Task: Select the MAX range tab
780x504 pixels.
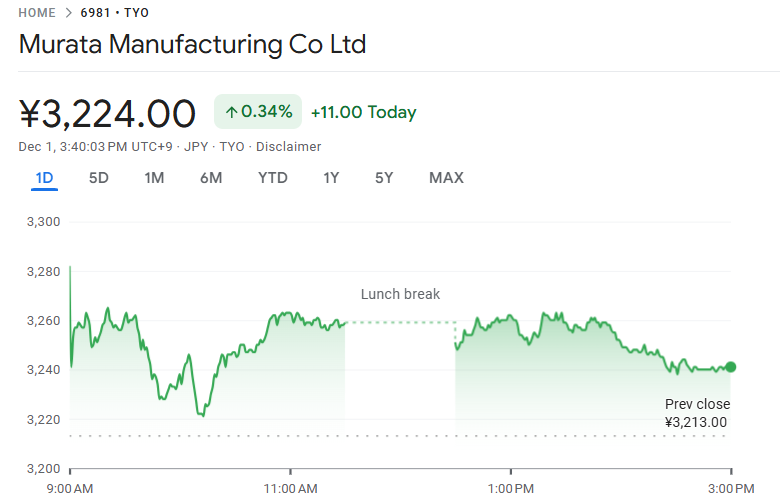Action: pos(446,178)
